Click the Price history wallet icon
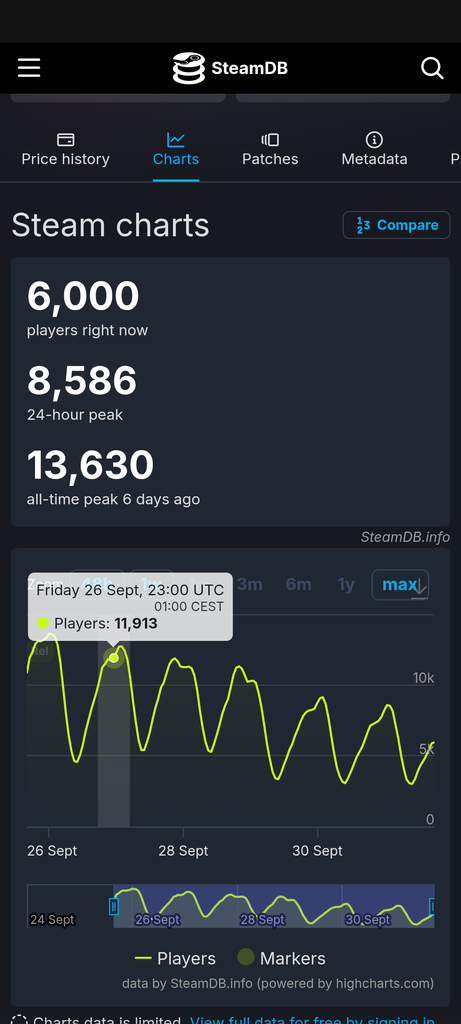Viewport: 461px width, 1024px height. pos(65,140)
